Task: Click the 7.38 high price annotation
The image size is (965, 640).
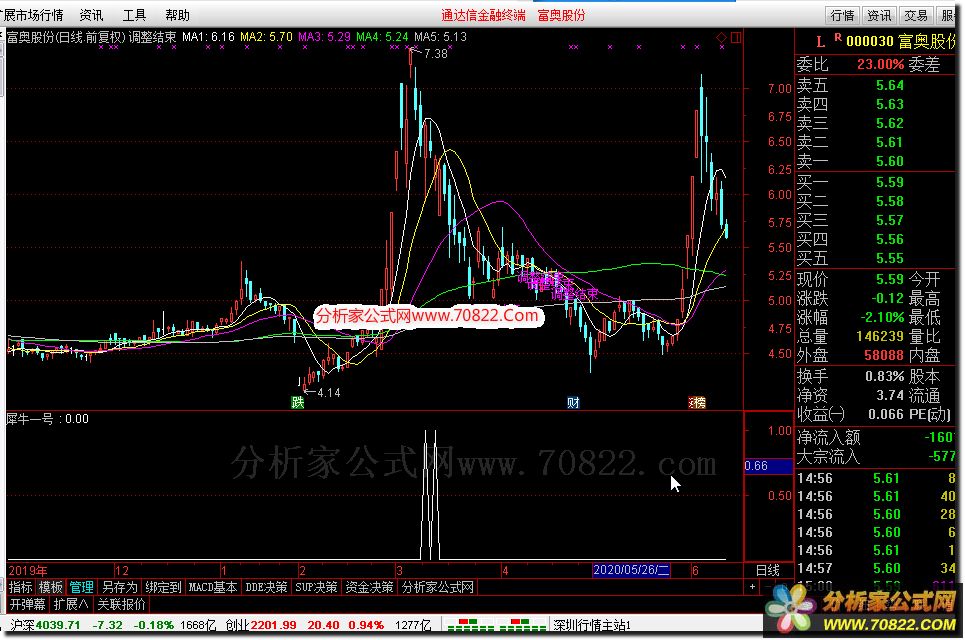Action: point(436,54)
